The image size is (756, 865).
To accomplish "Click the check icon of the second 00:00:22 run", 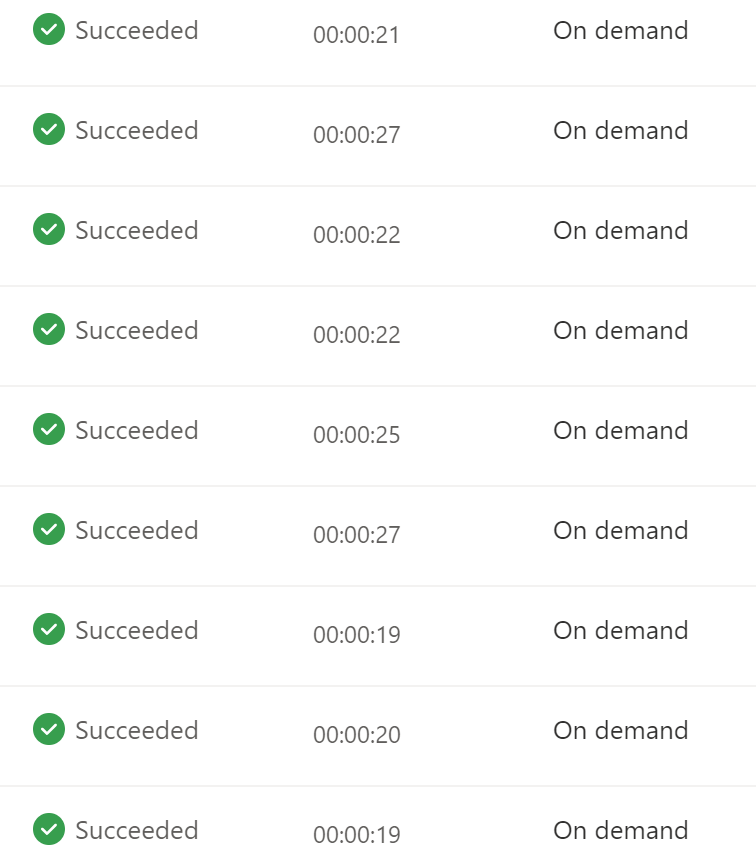I will tap(49, 330).
